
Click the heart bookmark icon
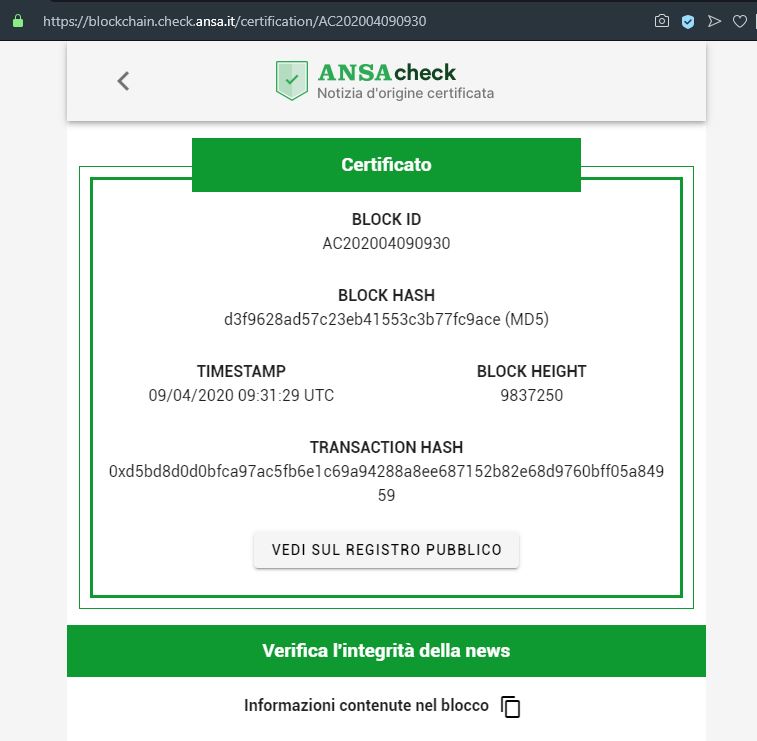click(x=740, y=21)
